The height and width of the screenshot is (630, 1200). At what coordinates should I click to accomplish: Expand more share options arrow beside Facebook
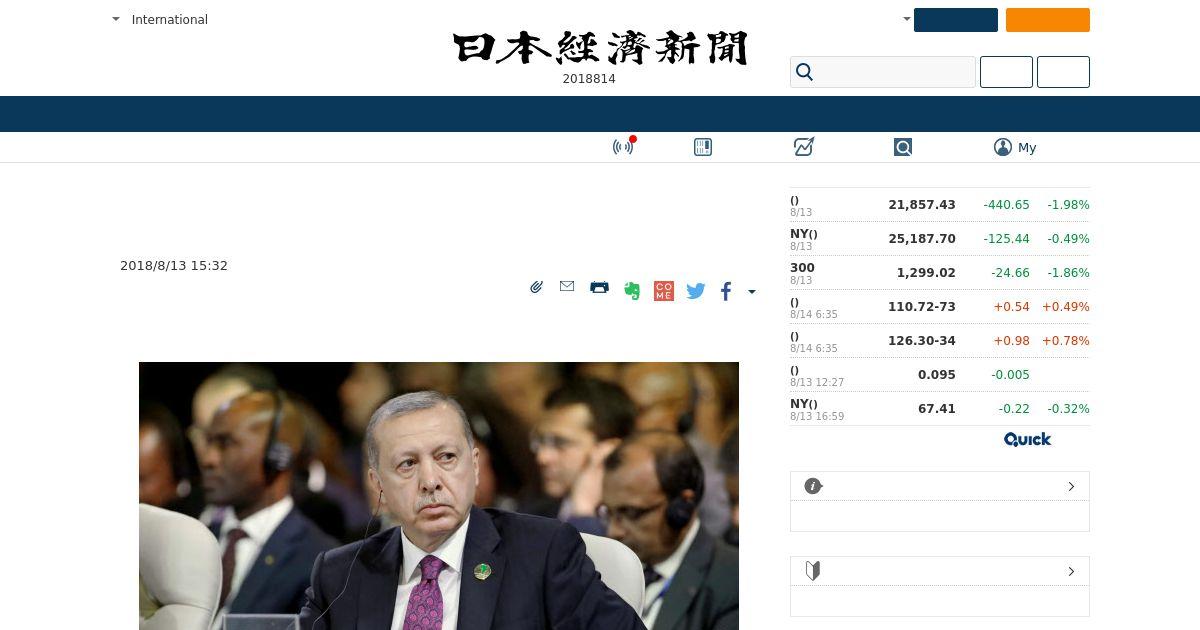pos(752,292)
